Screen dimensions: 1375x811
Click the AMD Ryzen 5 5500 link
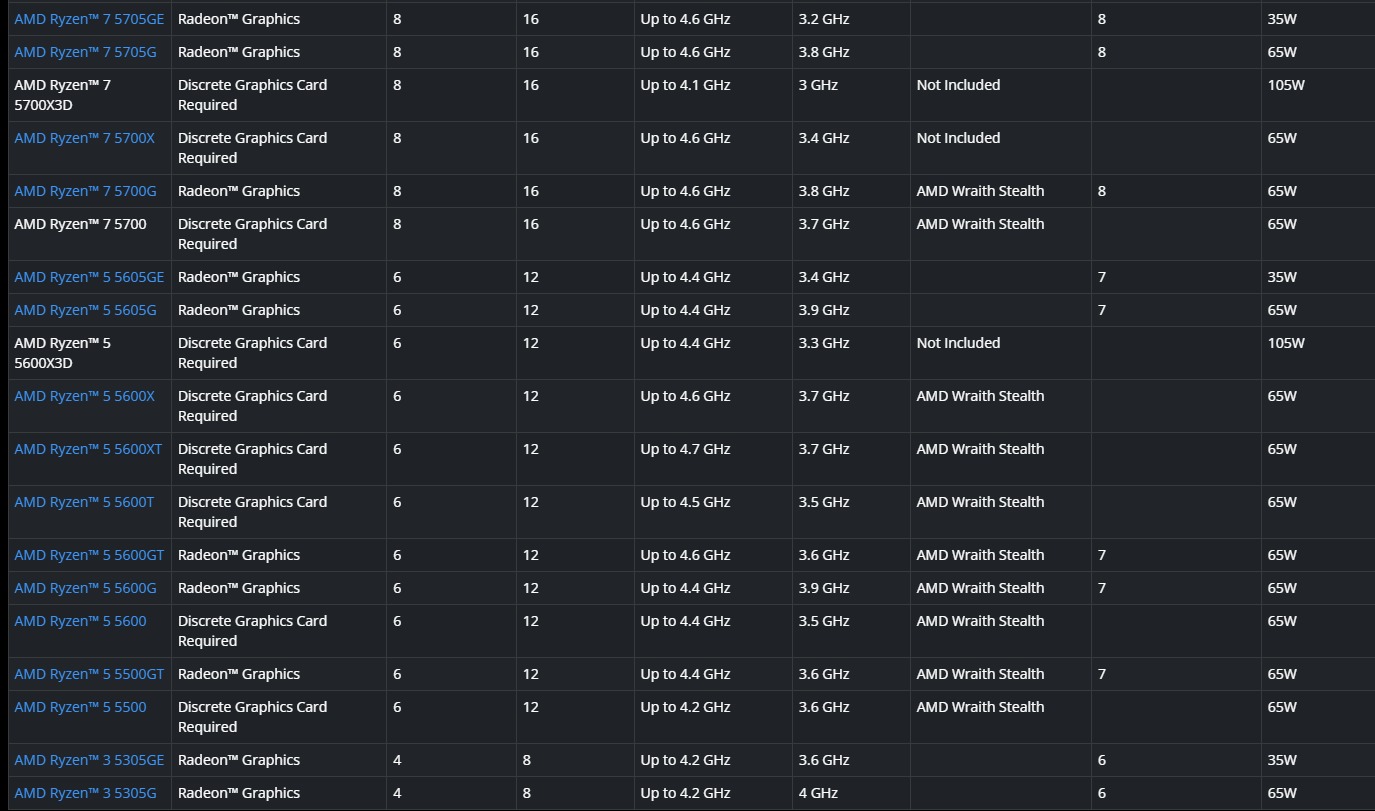pos(80,707)
